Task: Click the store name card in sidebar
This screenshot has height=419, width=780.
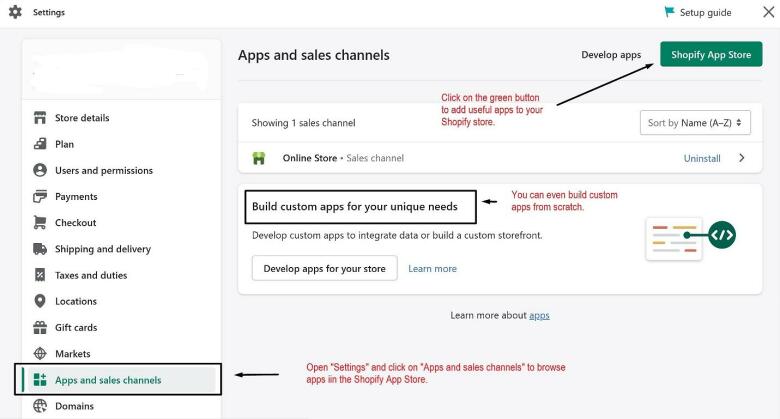Action: click(x=121, y=71)
